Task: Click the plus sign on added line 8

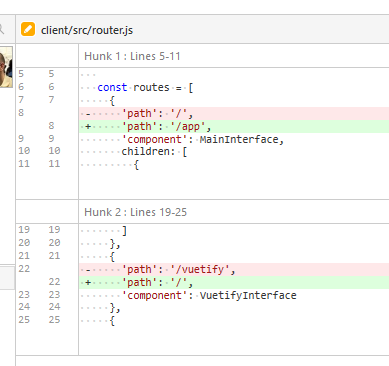Action: tap(88, 127)
